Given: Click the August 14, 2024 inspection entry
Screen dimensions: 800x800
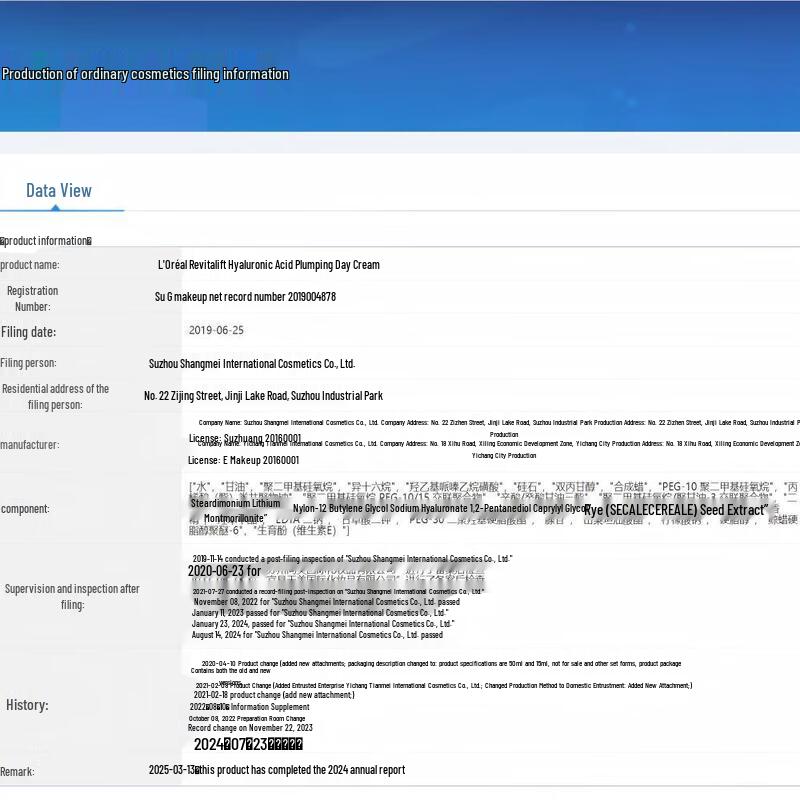Looking at the screenshot, I should pyautogui.click(x=317, y=635).
